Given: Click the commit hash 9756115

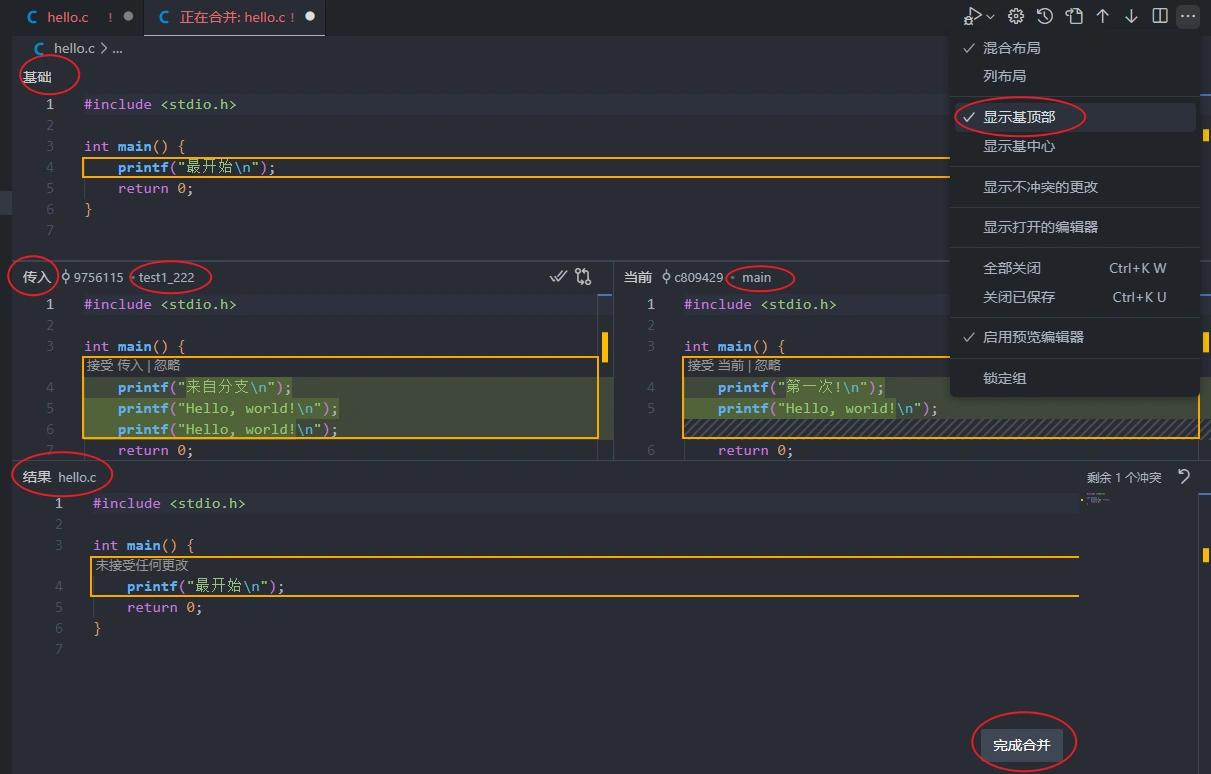Looking at the screenshot, I should click(98, 277).
